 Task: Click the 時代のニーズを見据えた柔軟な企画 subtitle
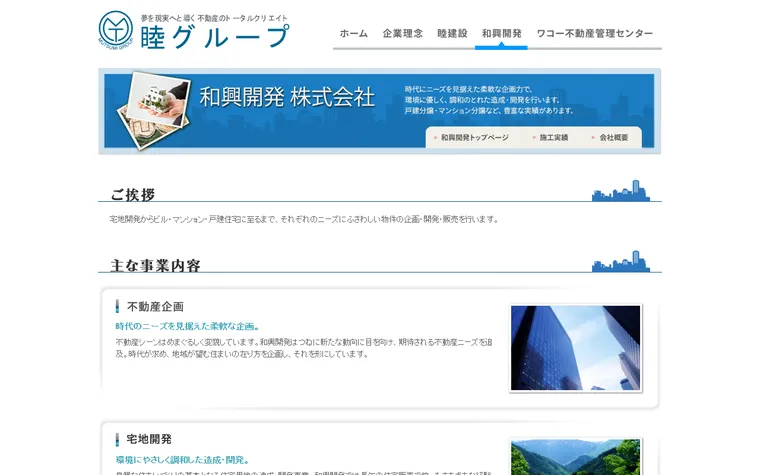(x=188, y=326)
